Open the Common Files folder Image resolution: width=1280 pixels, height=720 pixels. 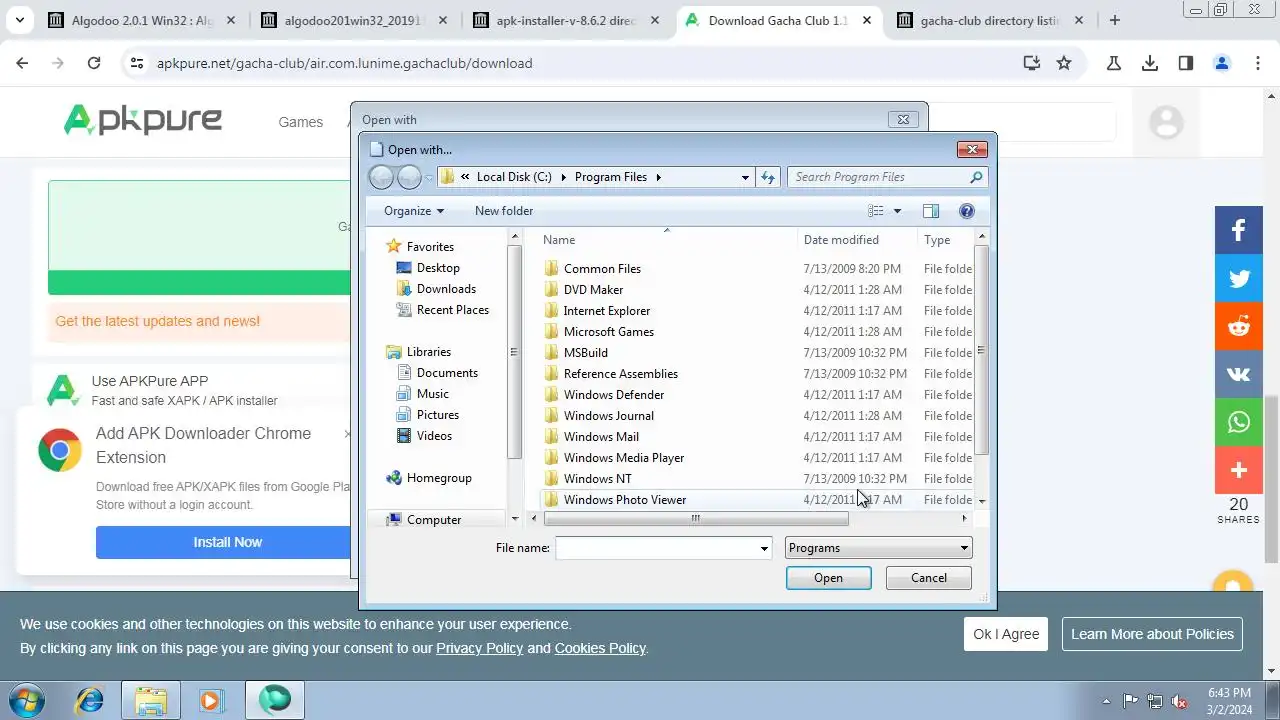(x=602, y=269)
